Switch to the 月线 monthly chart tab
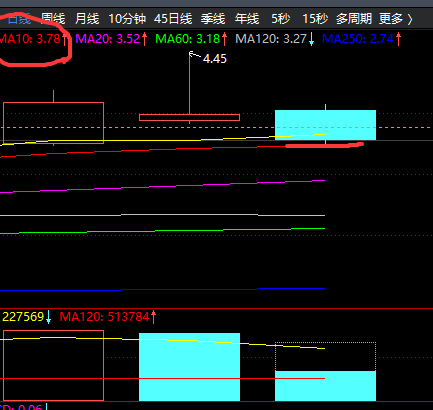 pos(87,19)
